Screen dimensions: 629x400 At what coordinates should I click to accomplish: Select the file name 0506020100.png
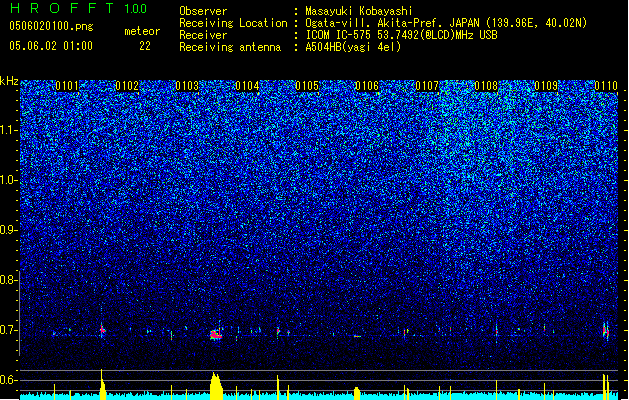pyautogui.click(x=51, y=27)
